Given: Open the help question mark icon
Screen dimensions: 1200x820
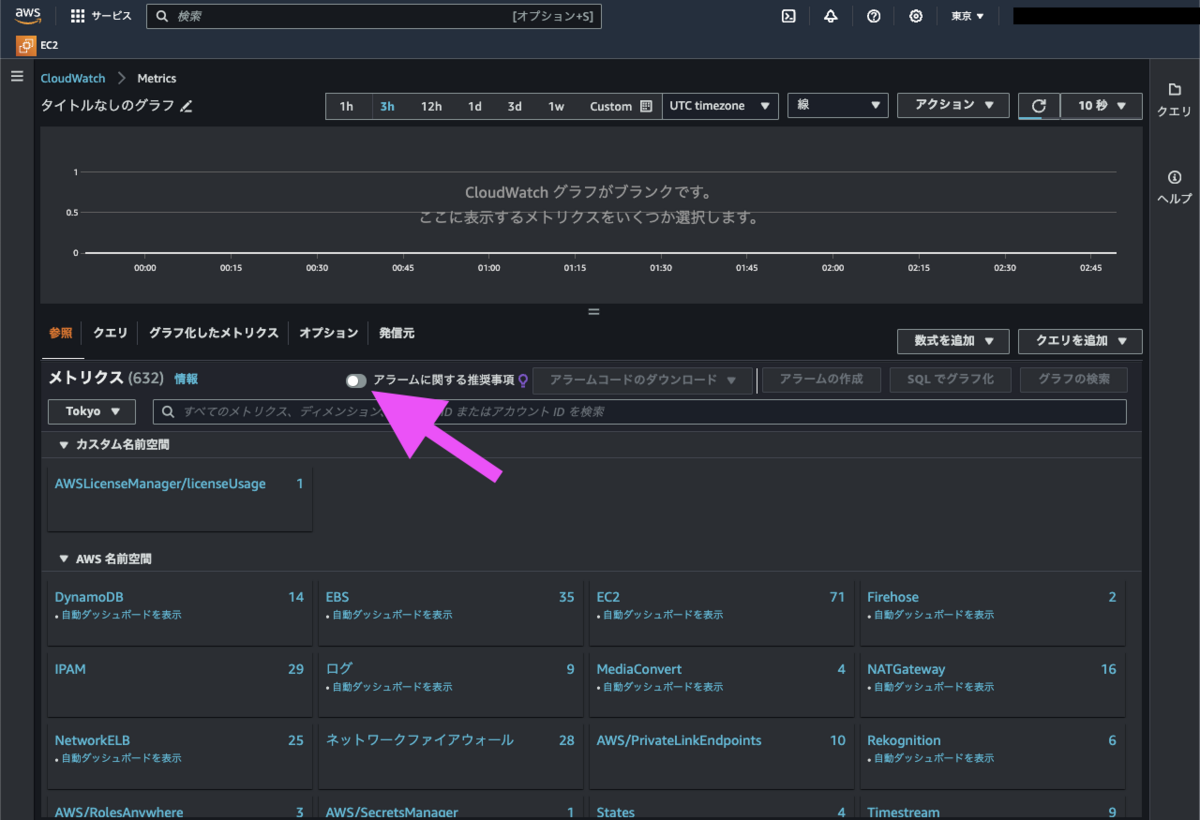Looking at the screenshot, I should tap(873, 16).
